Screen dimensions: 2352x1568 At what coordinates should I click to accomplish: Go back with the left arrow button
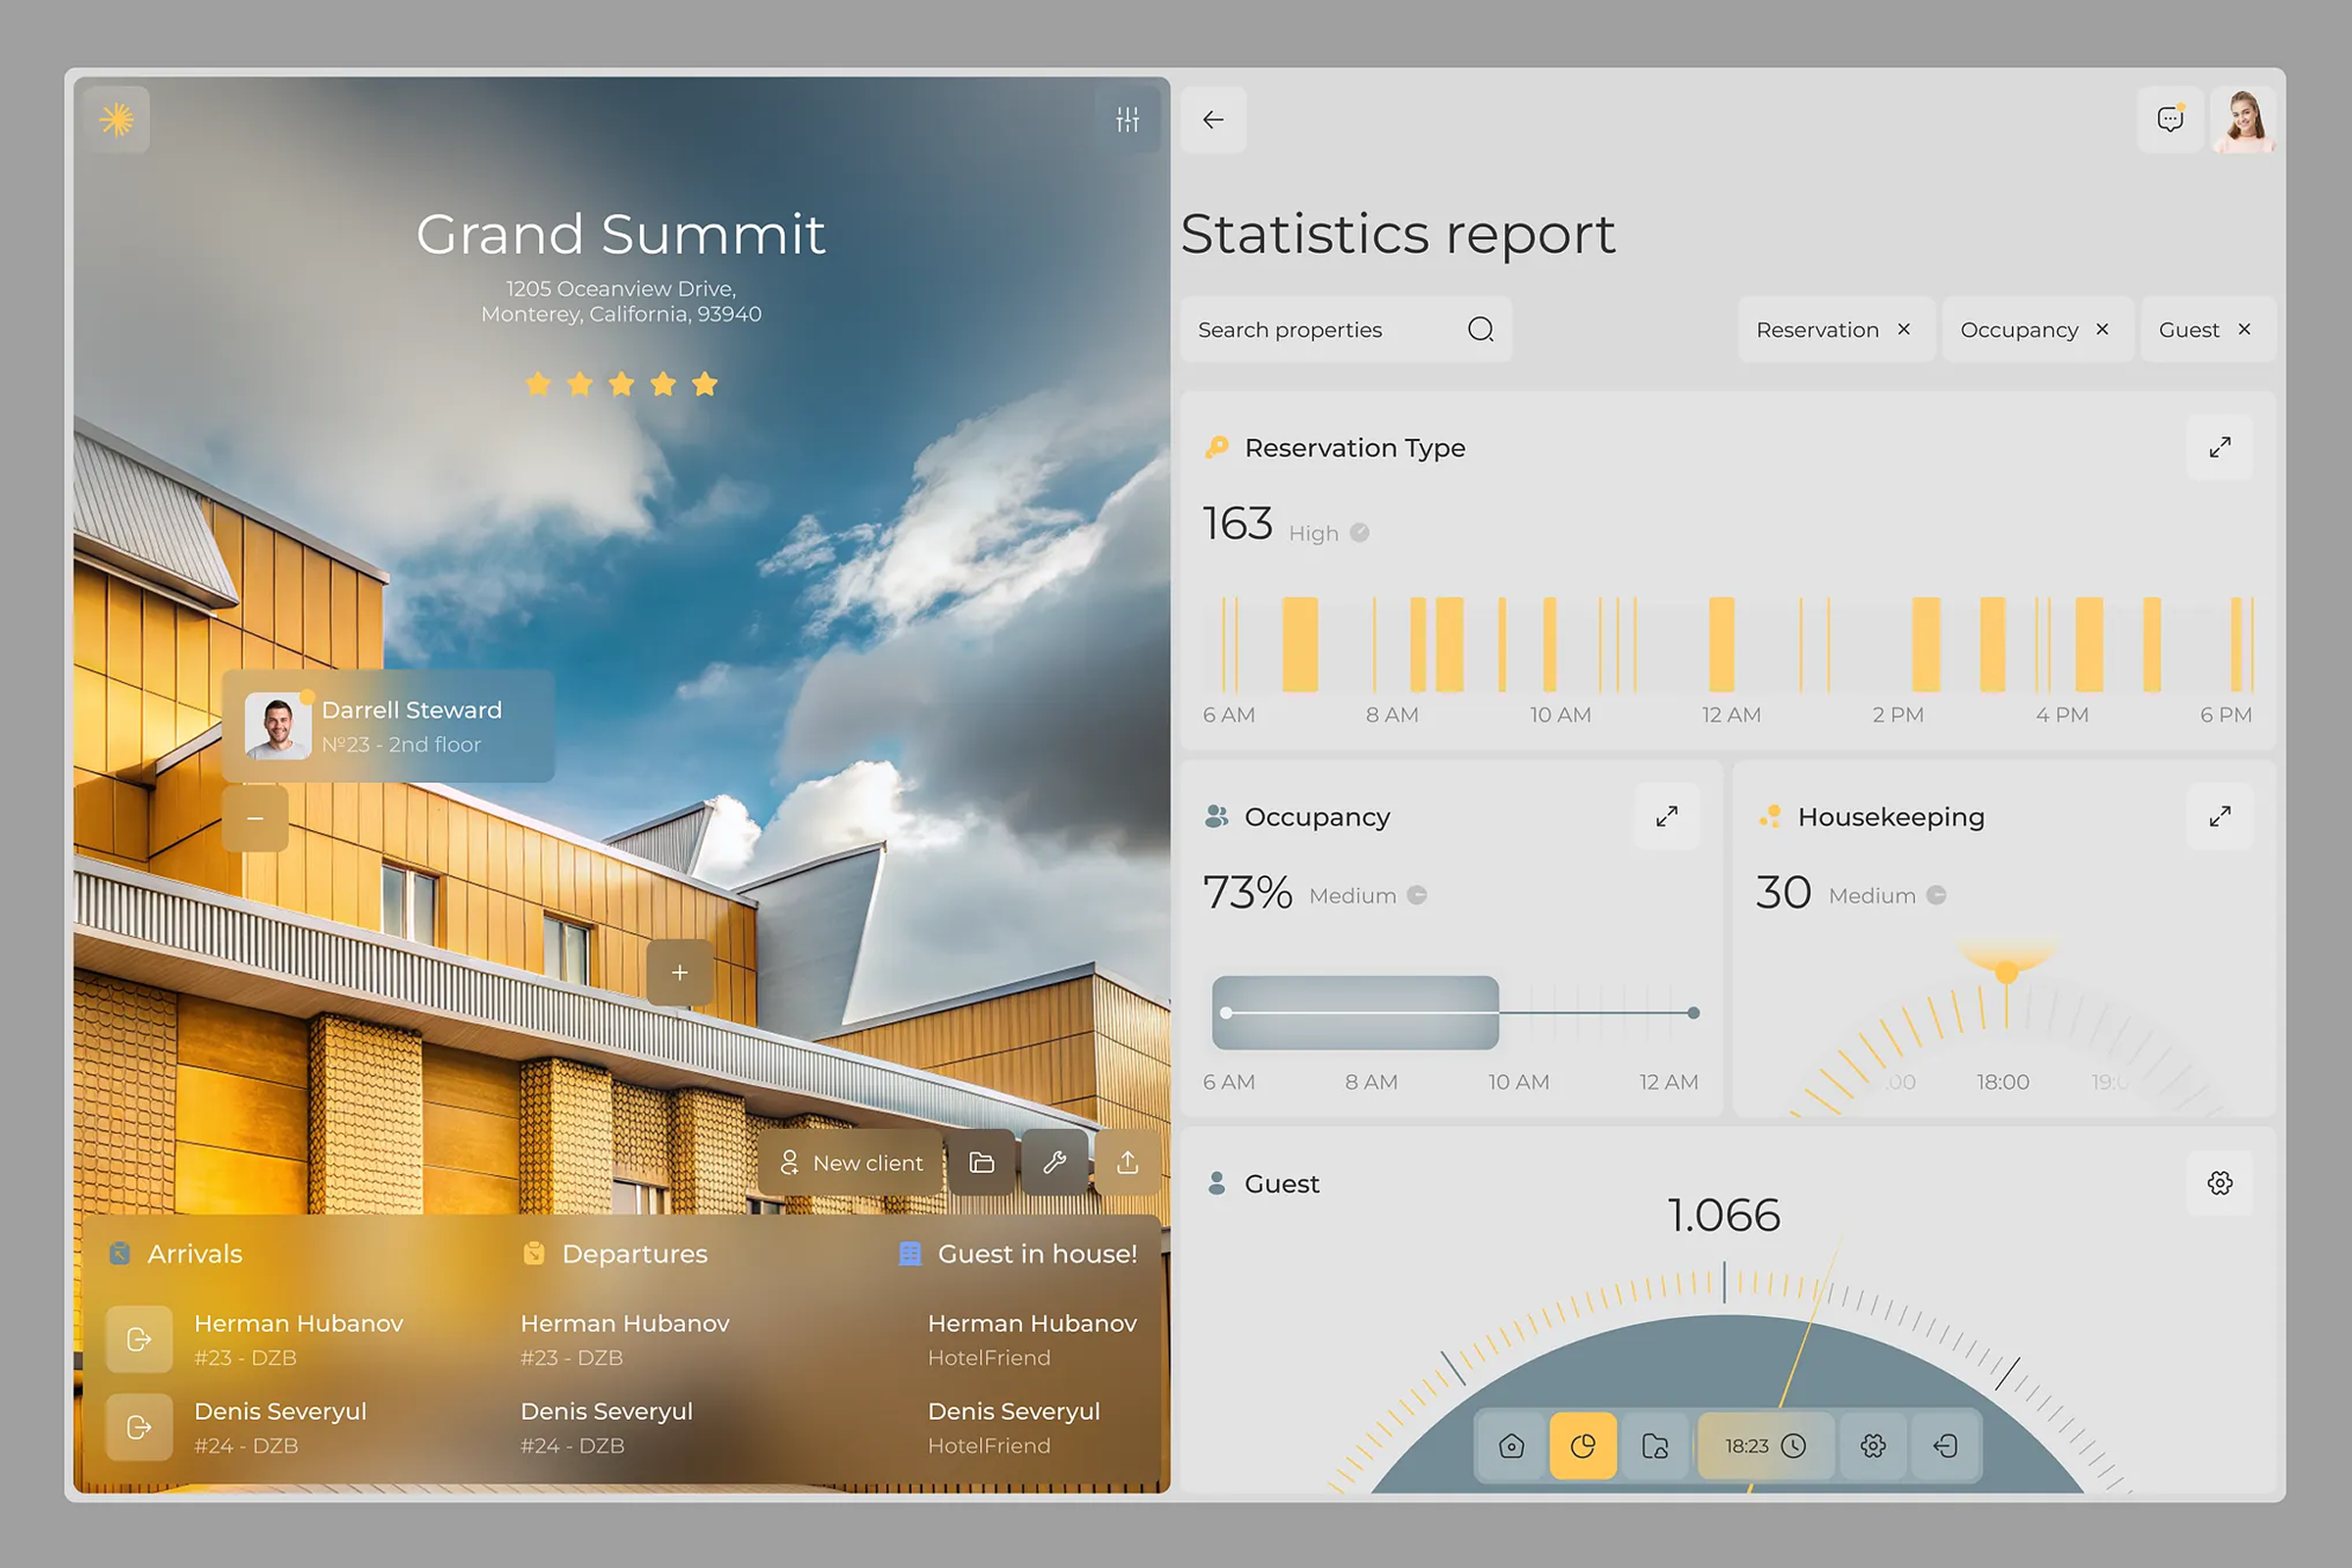[x=1213, y=120]
